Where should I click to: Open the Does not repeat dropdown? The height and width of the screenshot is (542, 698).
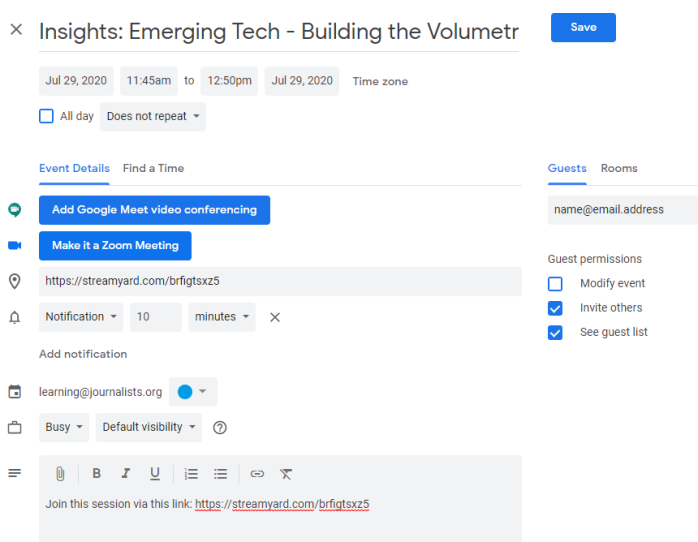coord(153,116)
